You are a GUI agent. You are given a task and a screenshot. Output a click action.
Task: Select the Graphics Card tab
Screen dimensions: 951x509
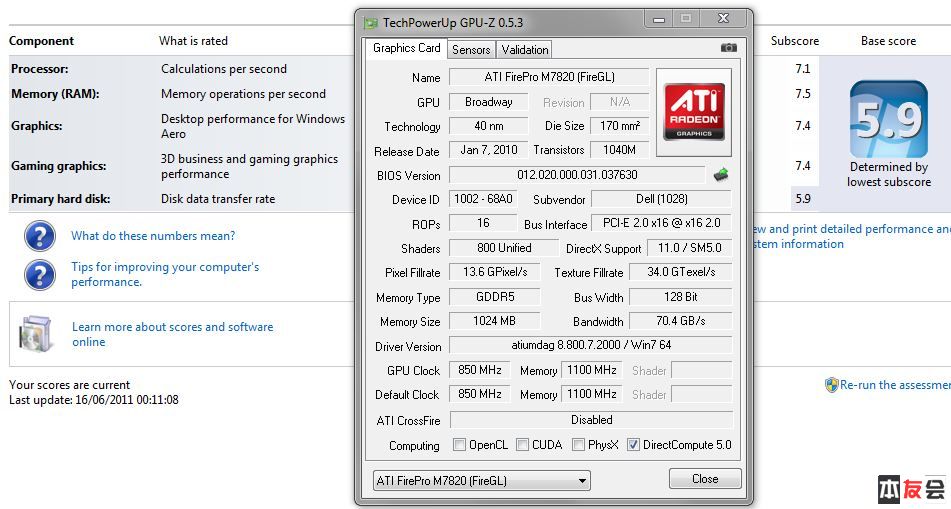click(x=407, y=48)
